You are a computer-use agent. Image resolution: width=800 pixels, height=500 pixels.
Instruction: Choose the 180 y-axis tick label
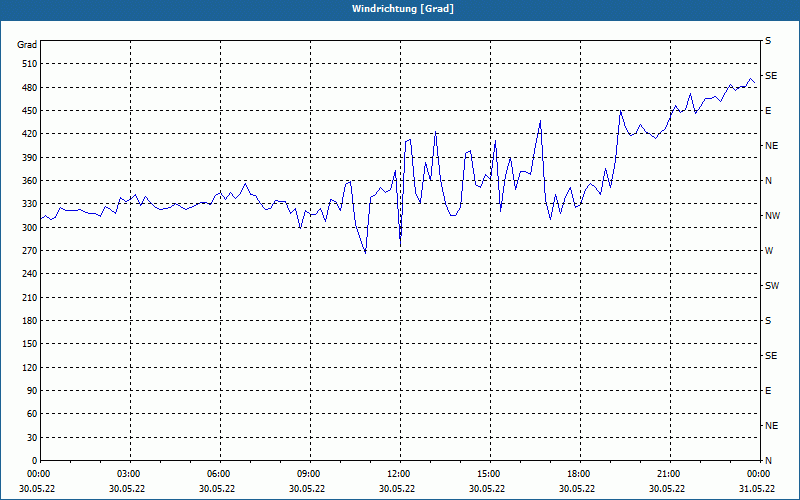click(x=30, y=321)
